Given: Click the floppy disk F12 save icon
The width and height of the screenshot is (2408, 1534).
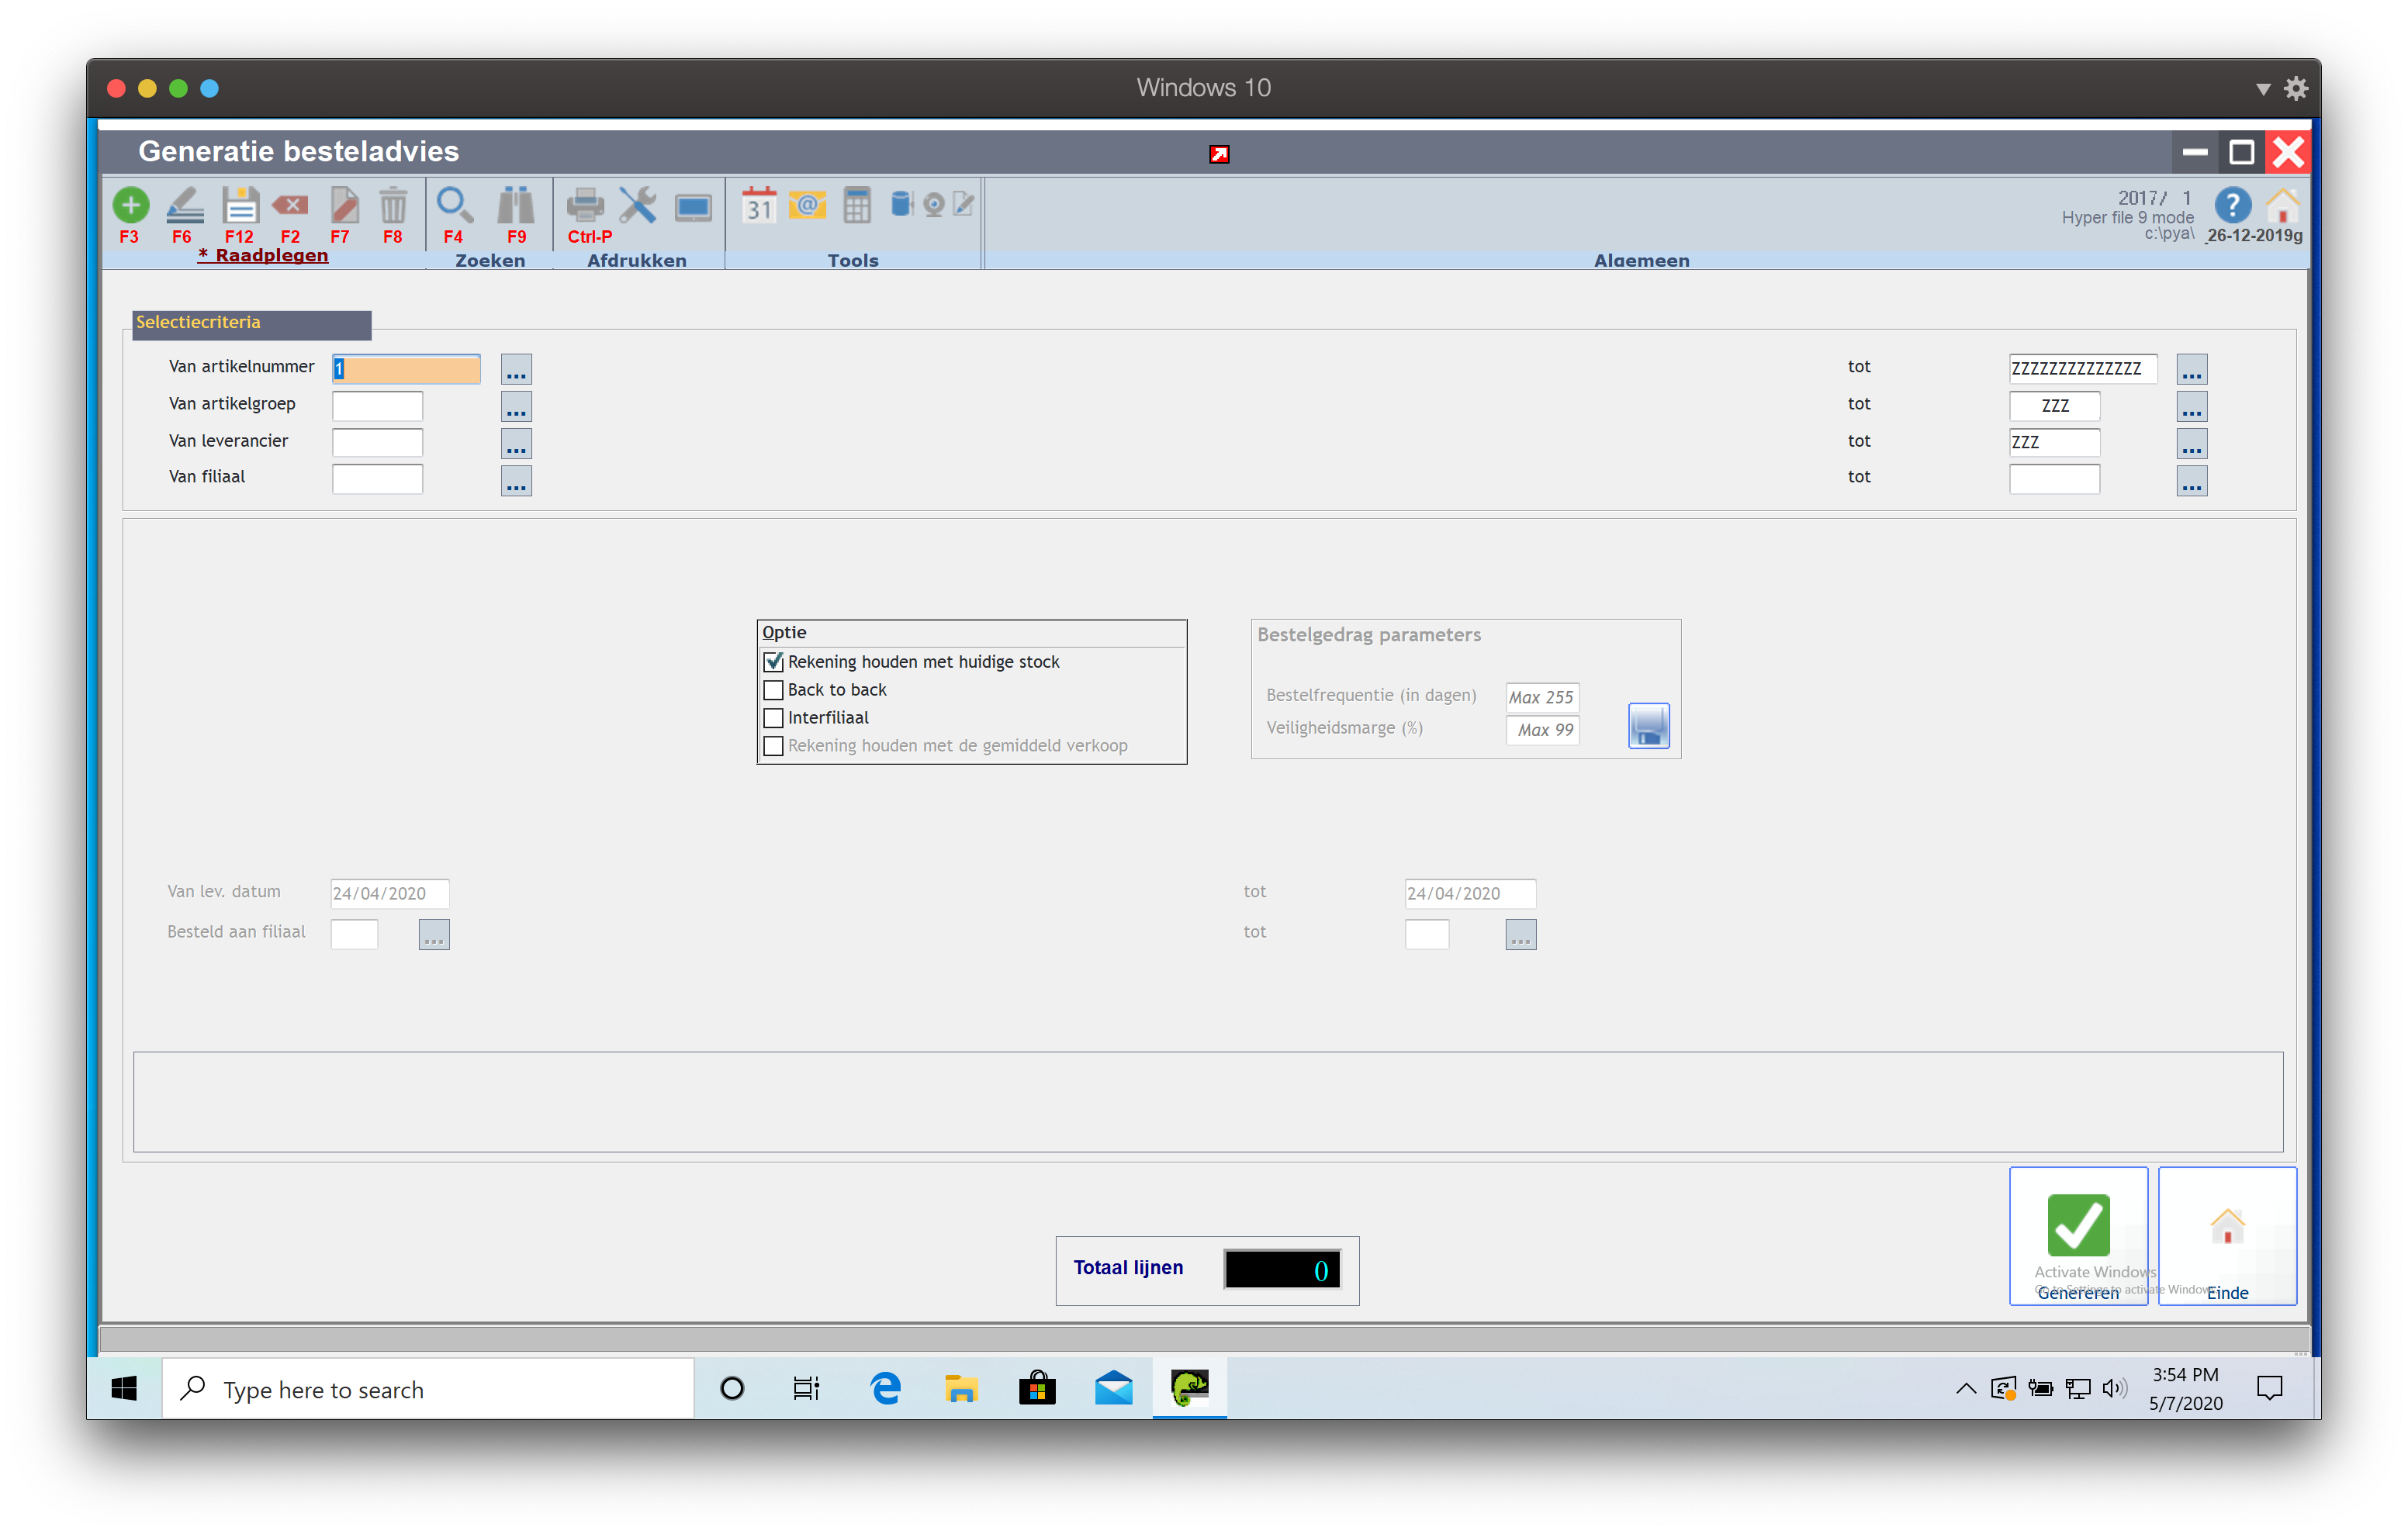Looking at the screenshot, I should pos(240,205).
